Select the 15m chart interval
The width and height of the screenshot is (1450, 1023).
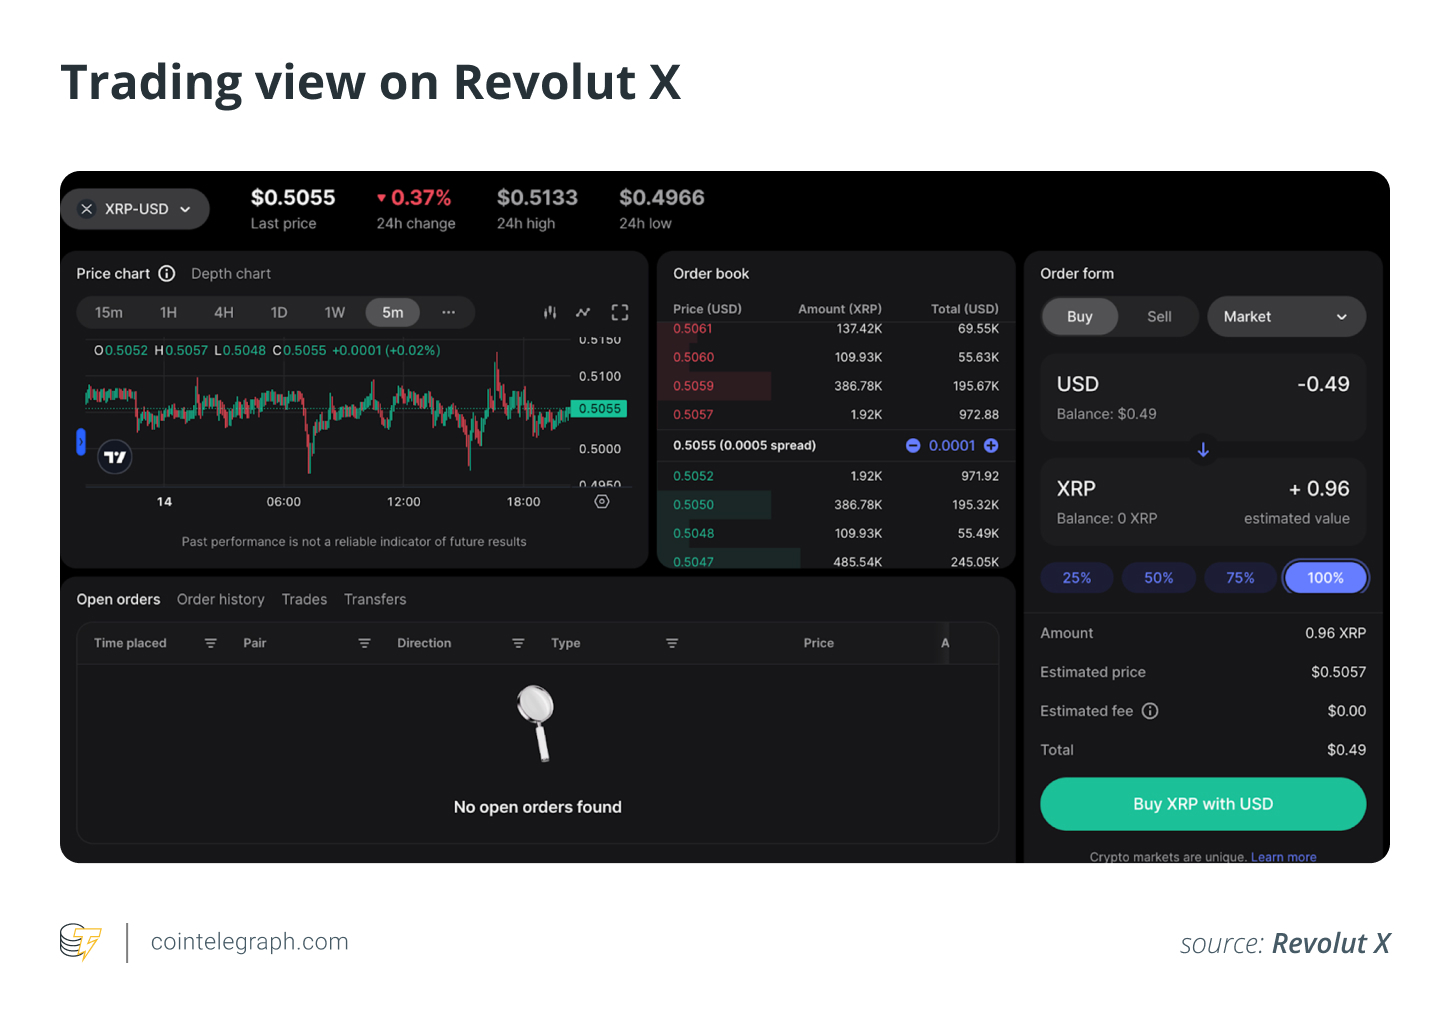click(x=109, y=312)
